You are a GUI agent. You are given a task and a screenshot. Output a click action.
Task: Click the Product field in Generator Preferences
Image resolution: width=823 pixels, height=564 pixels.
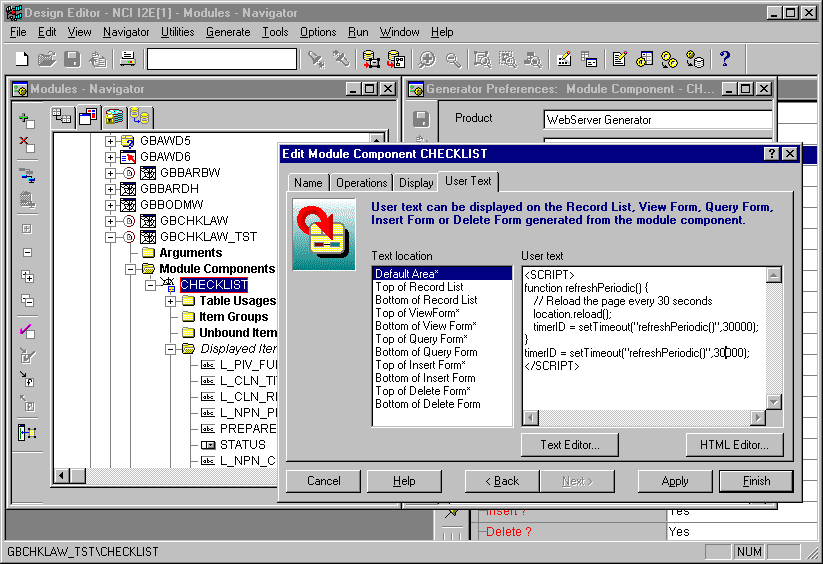tap(657, 120)
